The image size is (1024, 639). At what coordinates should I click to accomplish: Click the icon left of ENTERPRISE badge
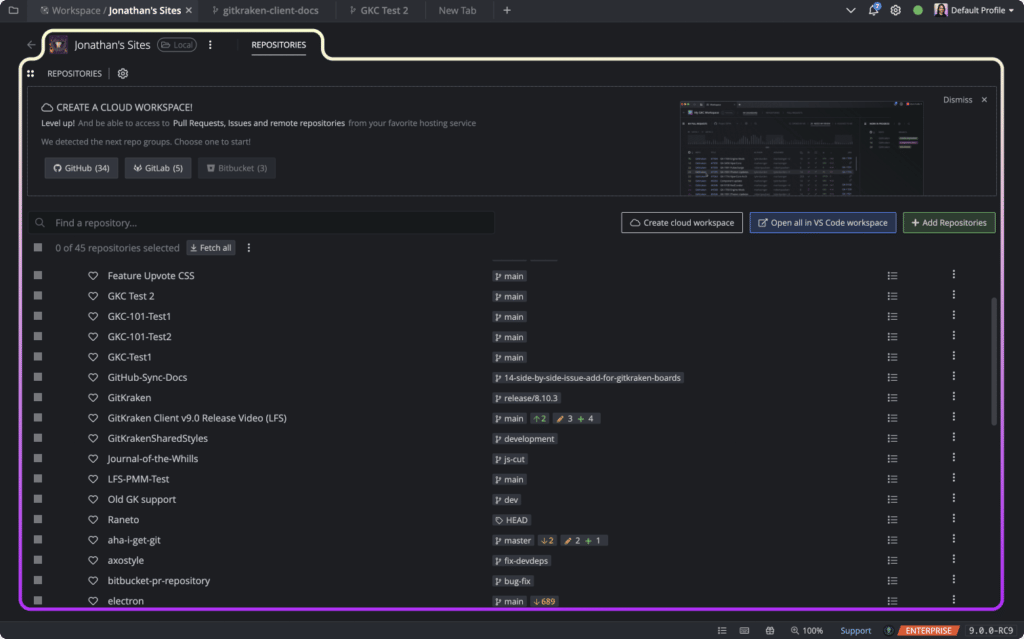(x=888, y=631)
